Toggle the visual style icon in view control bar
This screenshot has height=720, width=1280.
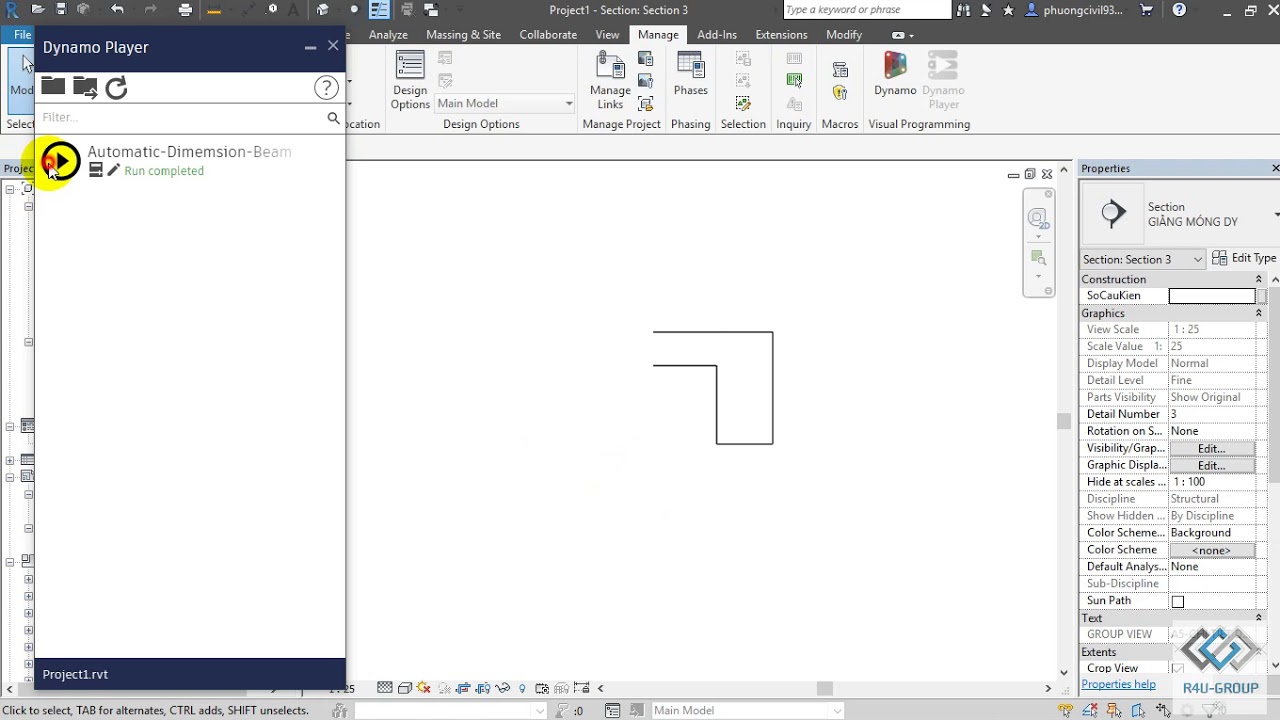405,688
